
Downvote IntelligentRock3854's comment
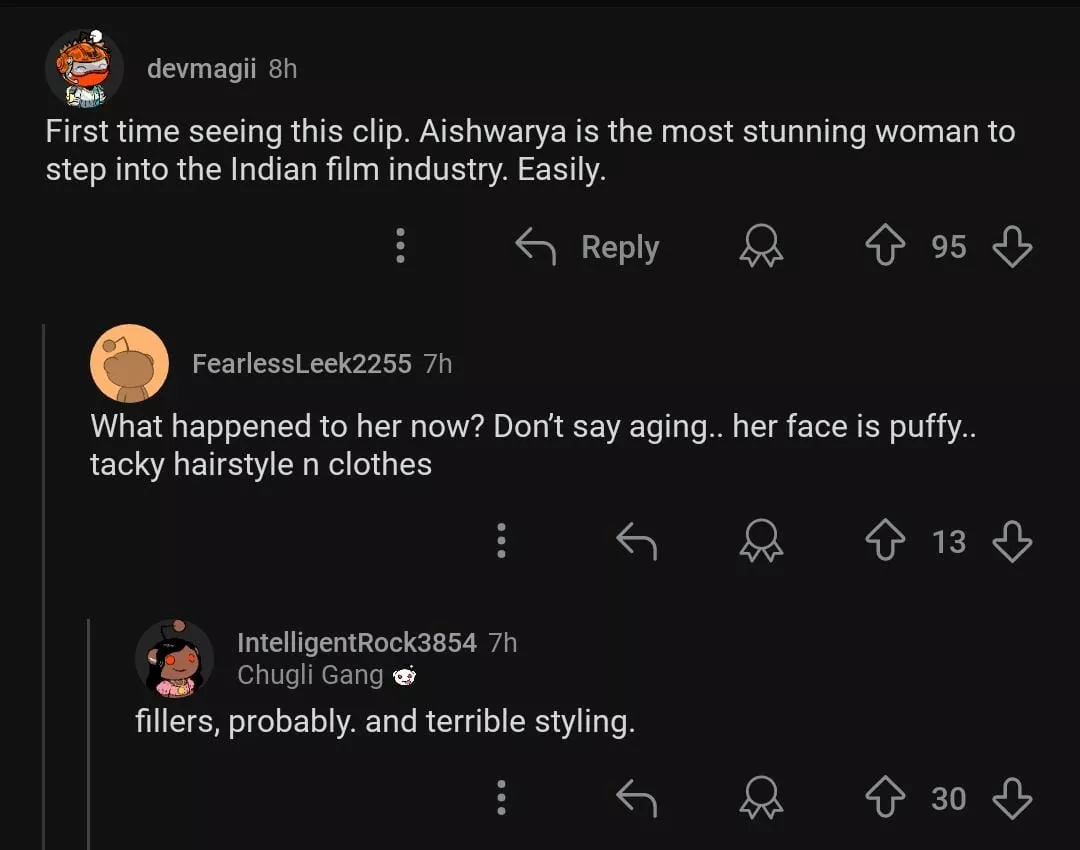[x=1012, y=798]
